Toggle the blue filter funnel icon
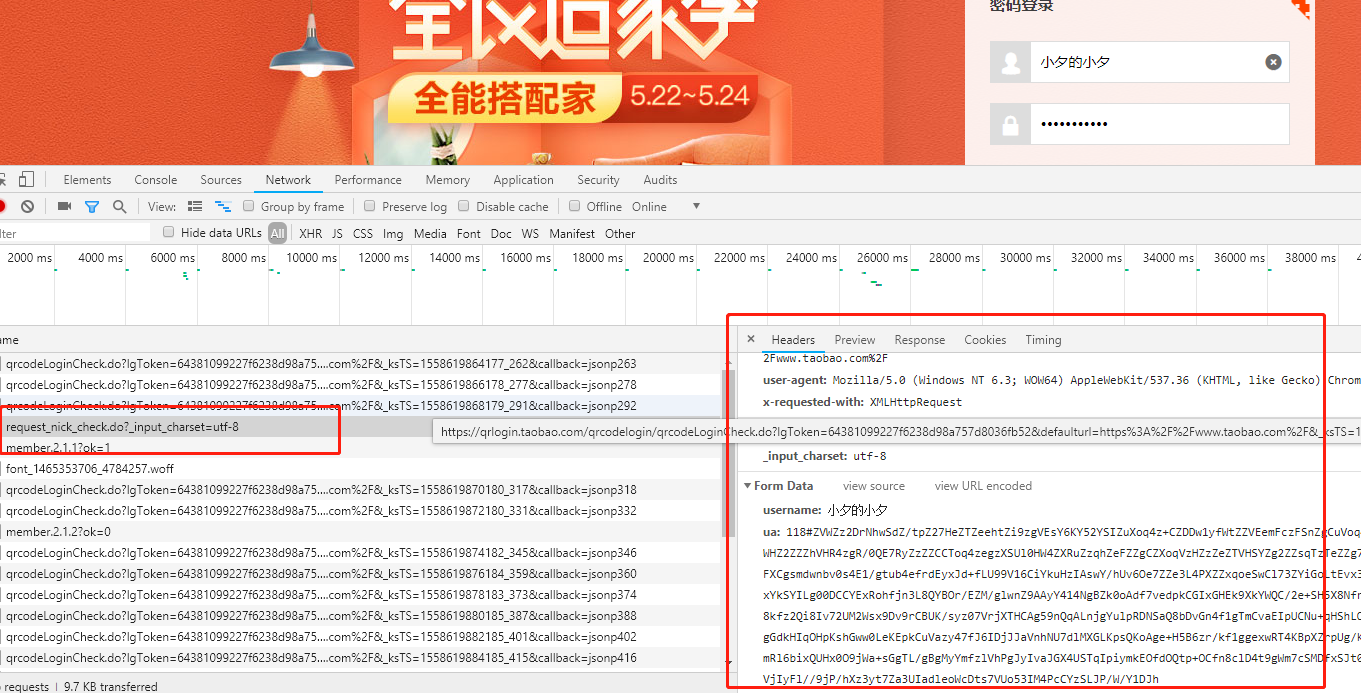Screen dimensions: 1361x693 tap(92, 206)
